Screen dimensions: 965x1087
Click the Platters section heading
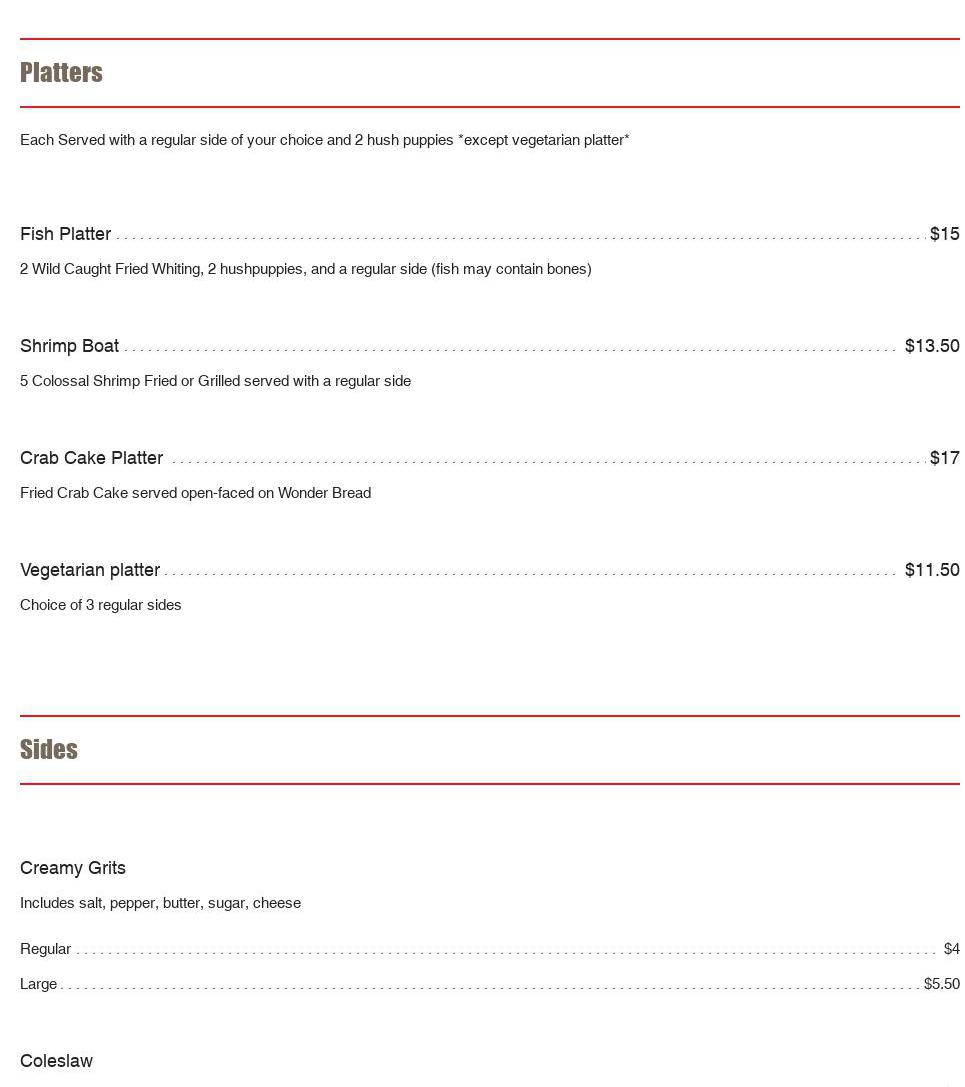coord(61,73)
